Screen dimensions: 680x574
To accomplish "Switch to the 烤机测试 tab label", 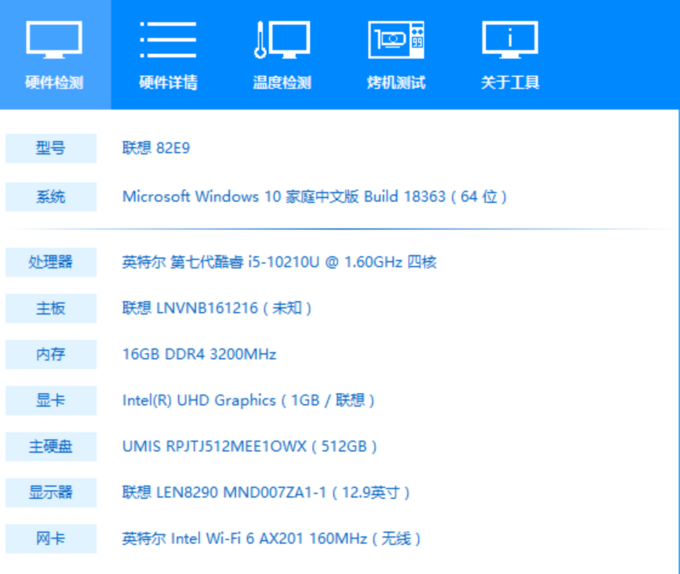I will pos(396,82).
